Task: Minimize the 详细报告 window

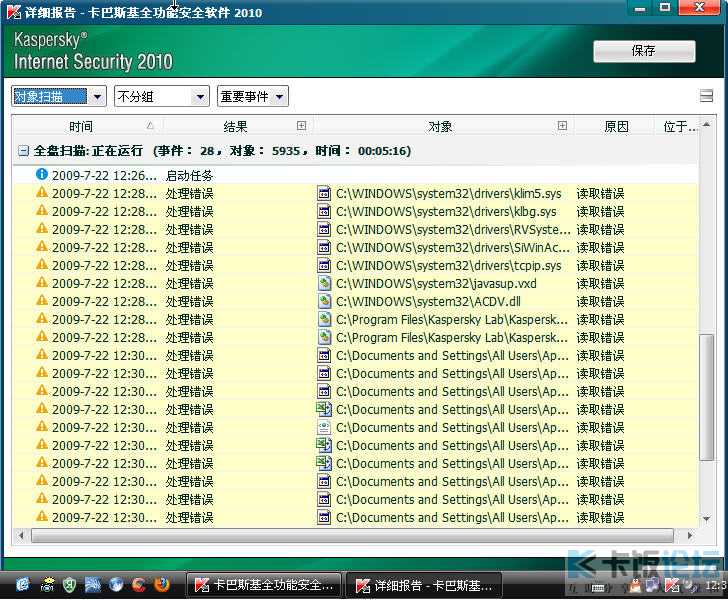Action: click(640, 8)
